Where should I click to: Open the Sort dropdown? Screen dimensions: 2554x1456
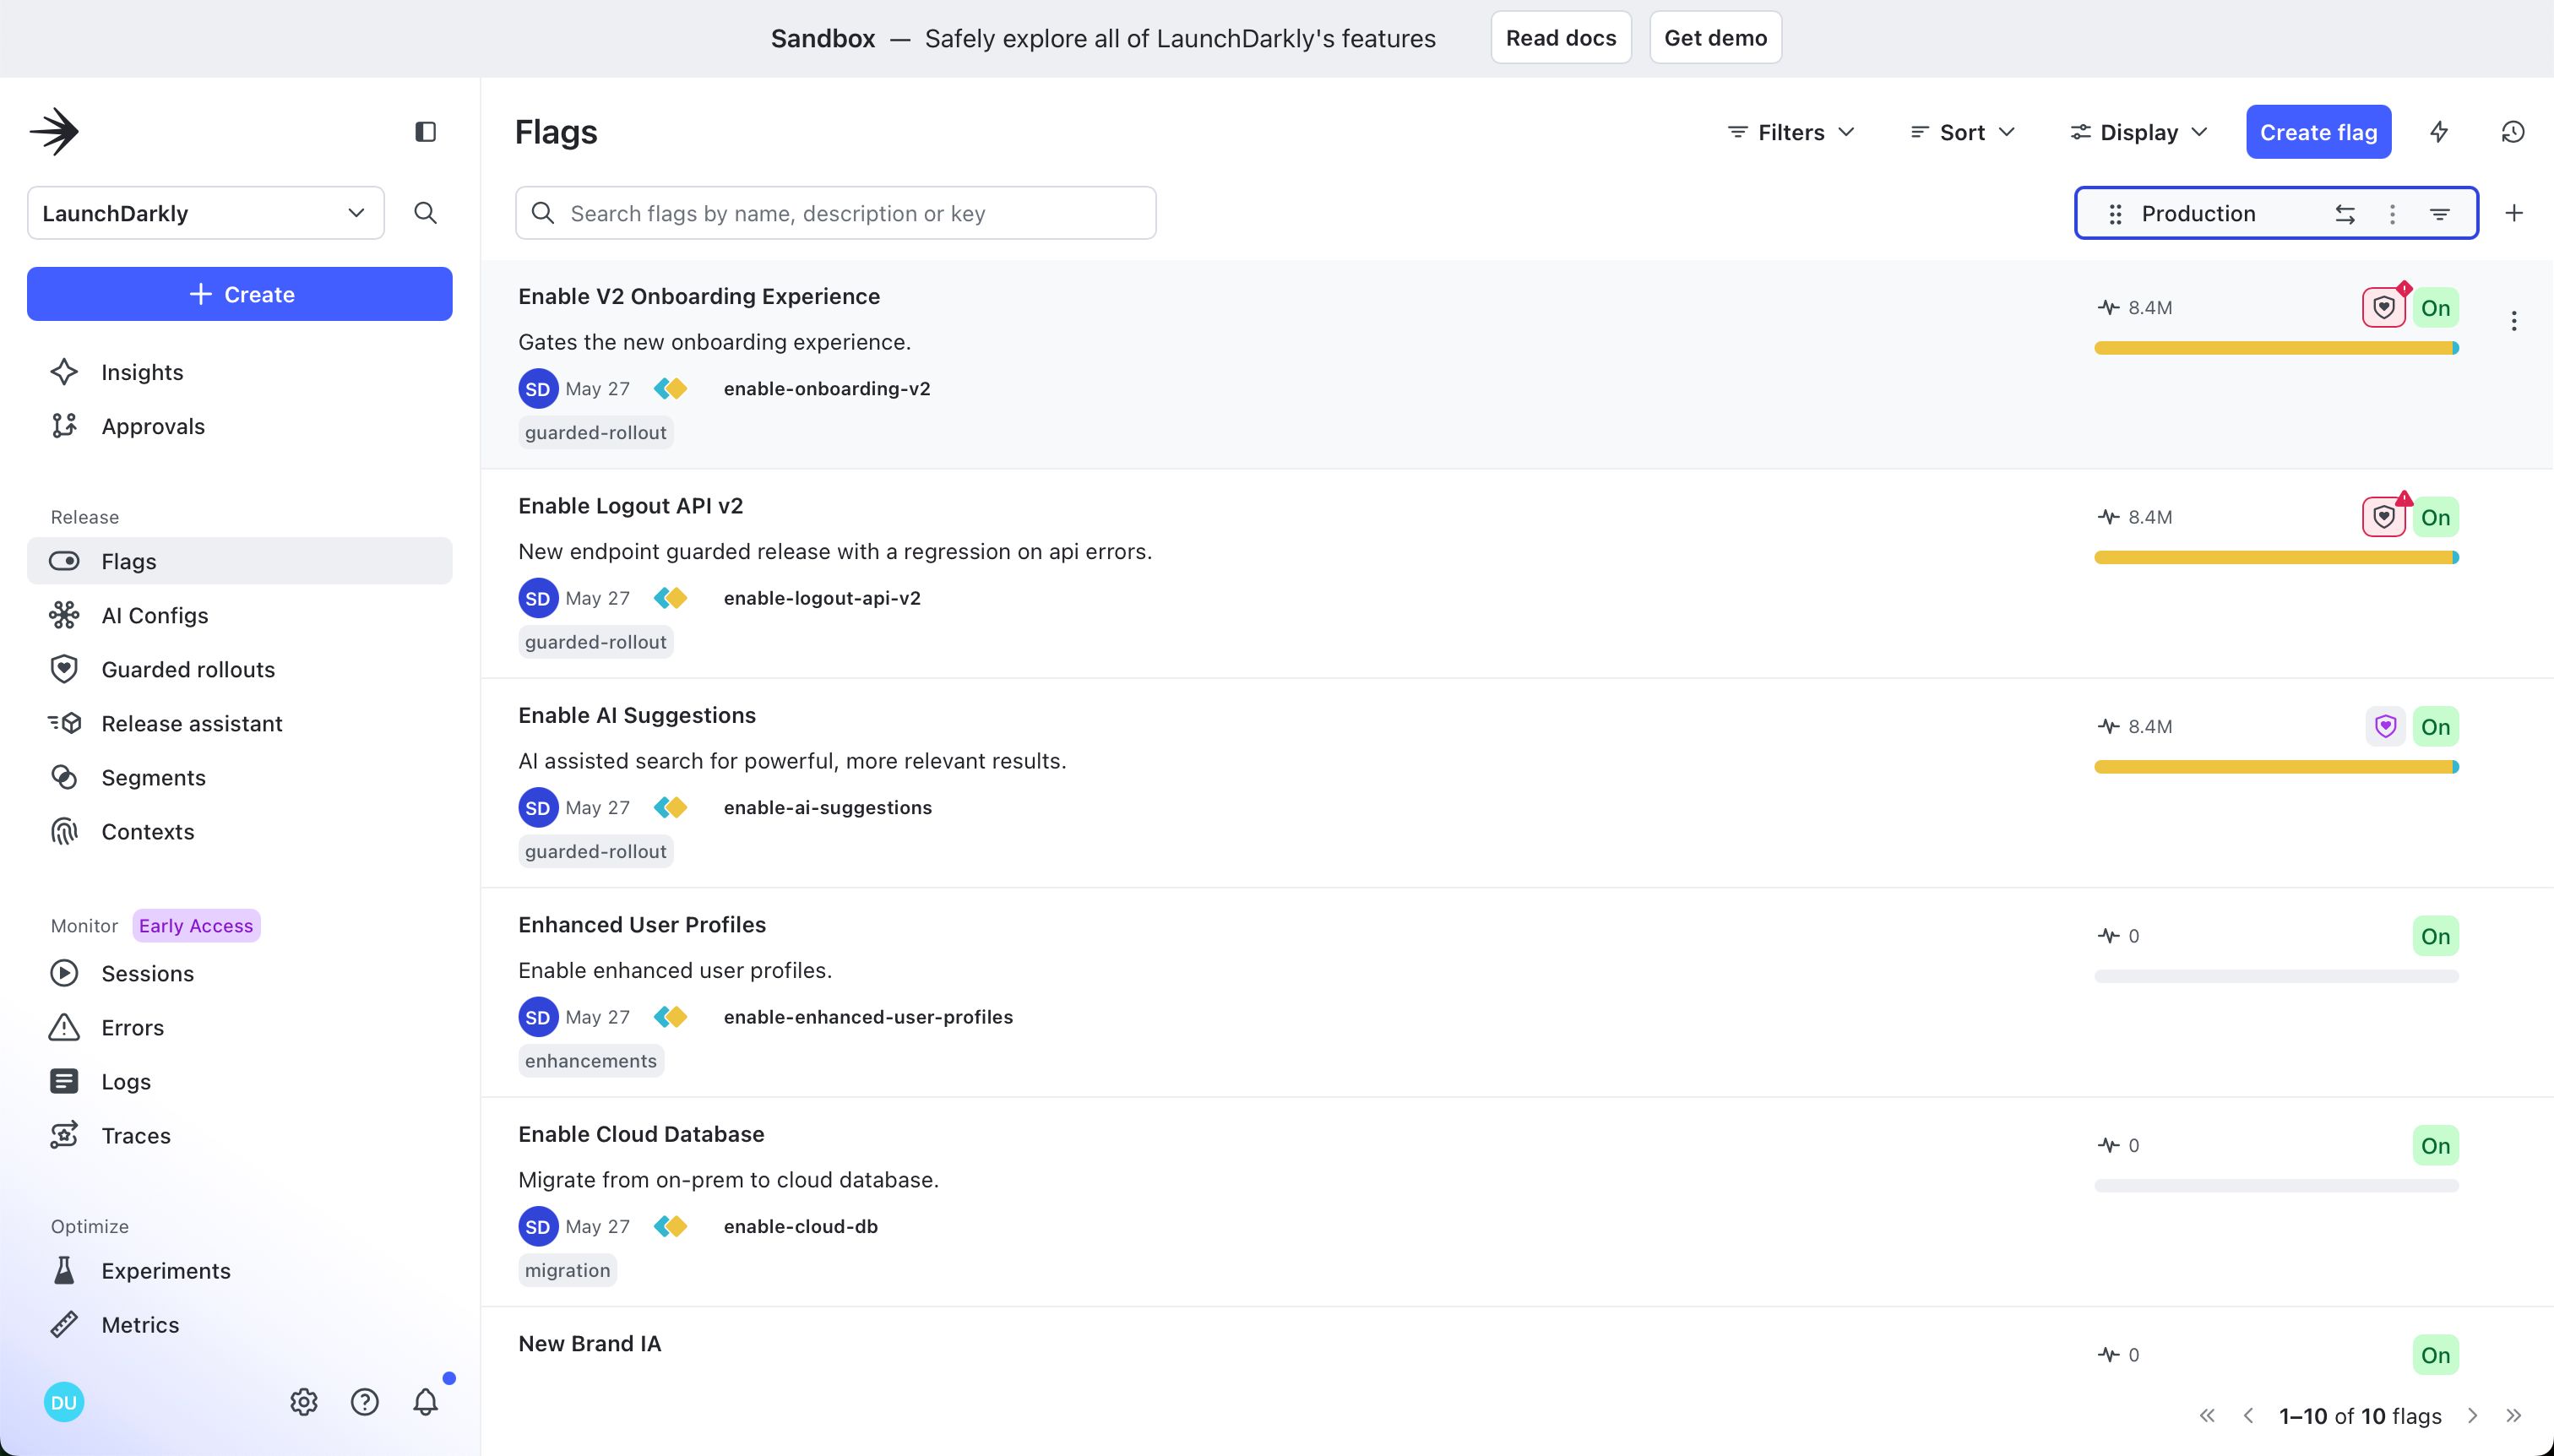click(x=1962, y=132)
